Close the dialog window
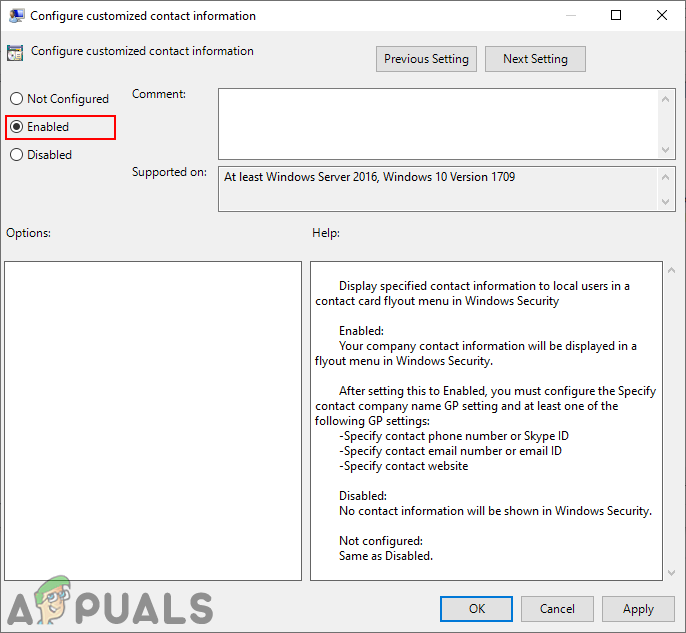This screenshot has width=686, height=633. [x=662, y=15]
